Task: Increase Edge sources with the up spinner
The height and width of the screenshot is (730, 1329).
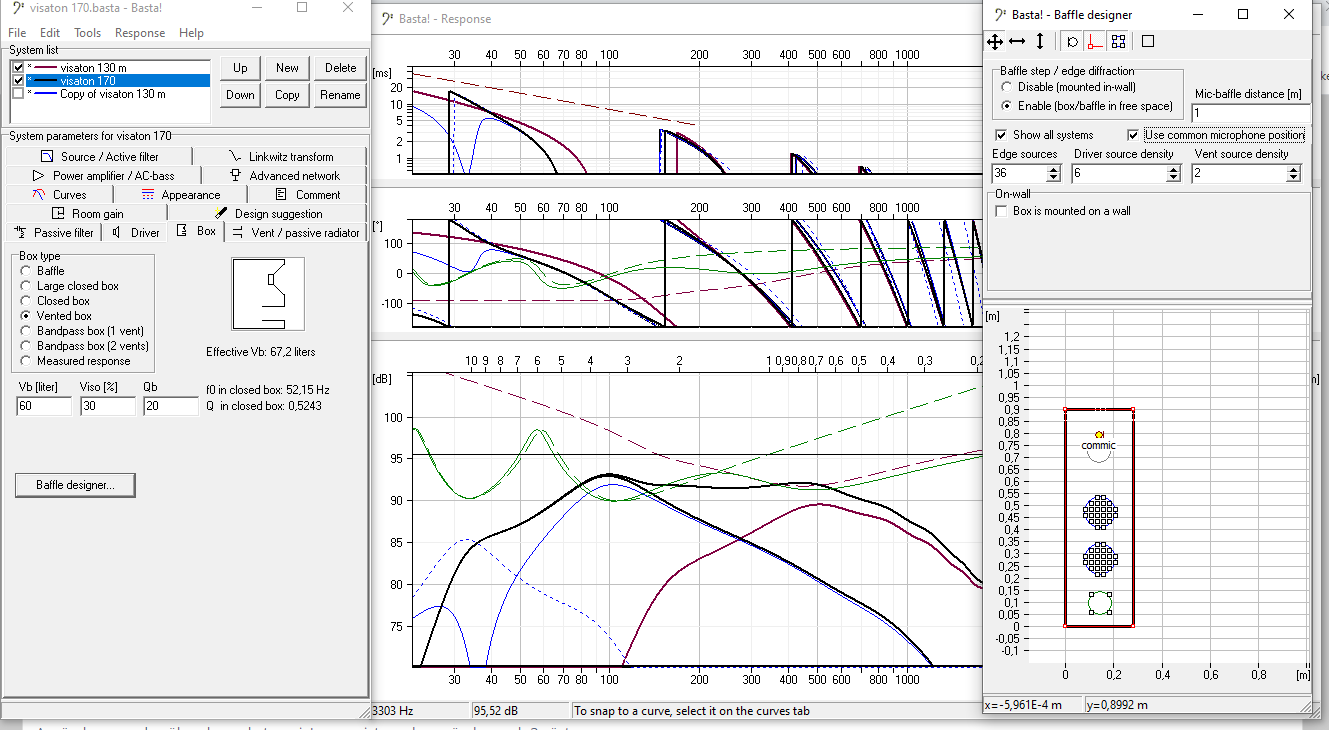Action: coord(1055,169)
